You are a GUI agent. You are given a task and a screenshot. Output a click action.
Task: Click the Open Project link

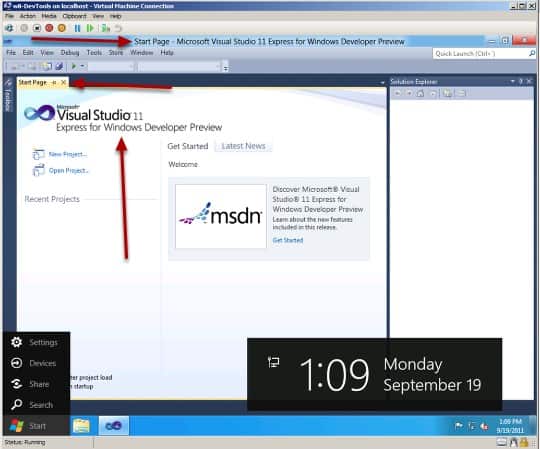point(69,170)
